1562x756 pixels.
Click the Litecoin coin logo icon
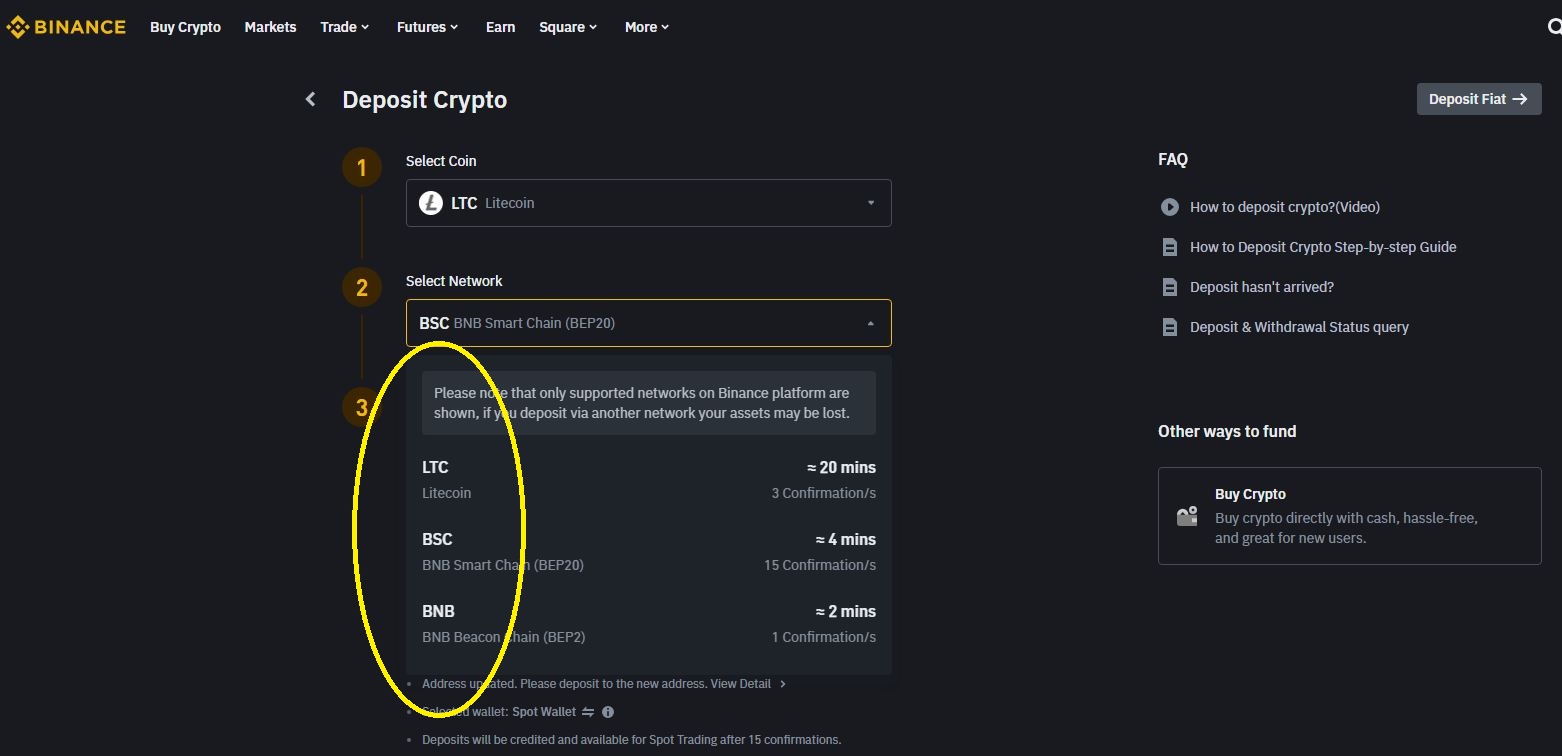point(431,203)
